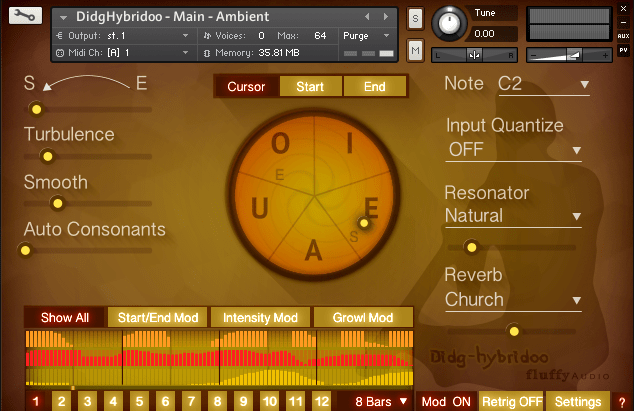Open the AUX sends panel
This screenshot has width=634, height=411.
(623, 36)
